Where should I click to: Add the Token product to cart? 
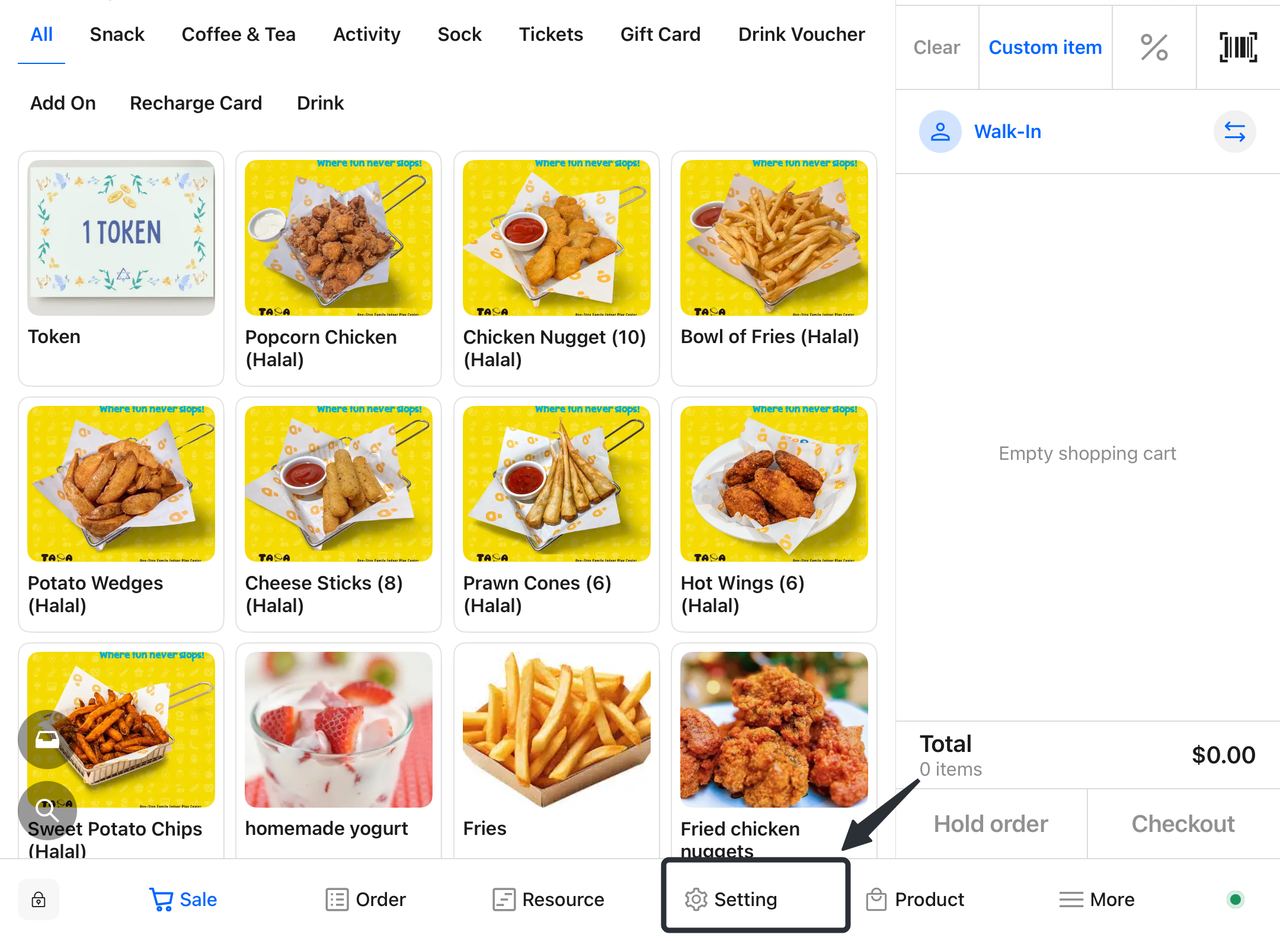121,267
